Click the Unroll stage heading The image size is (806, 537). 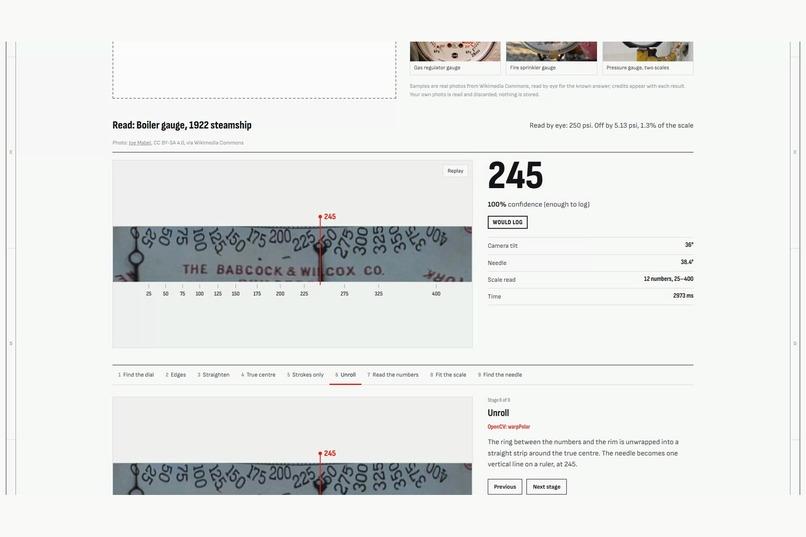pyautogui.click(x=498, y=413)
